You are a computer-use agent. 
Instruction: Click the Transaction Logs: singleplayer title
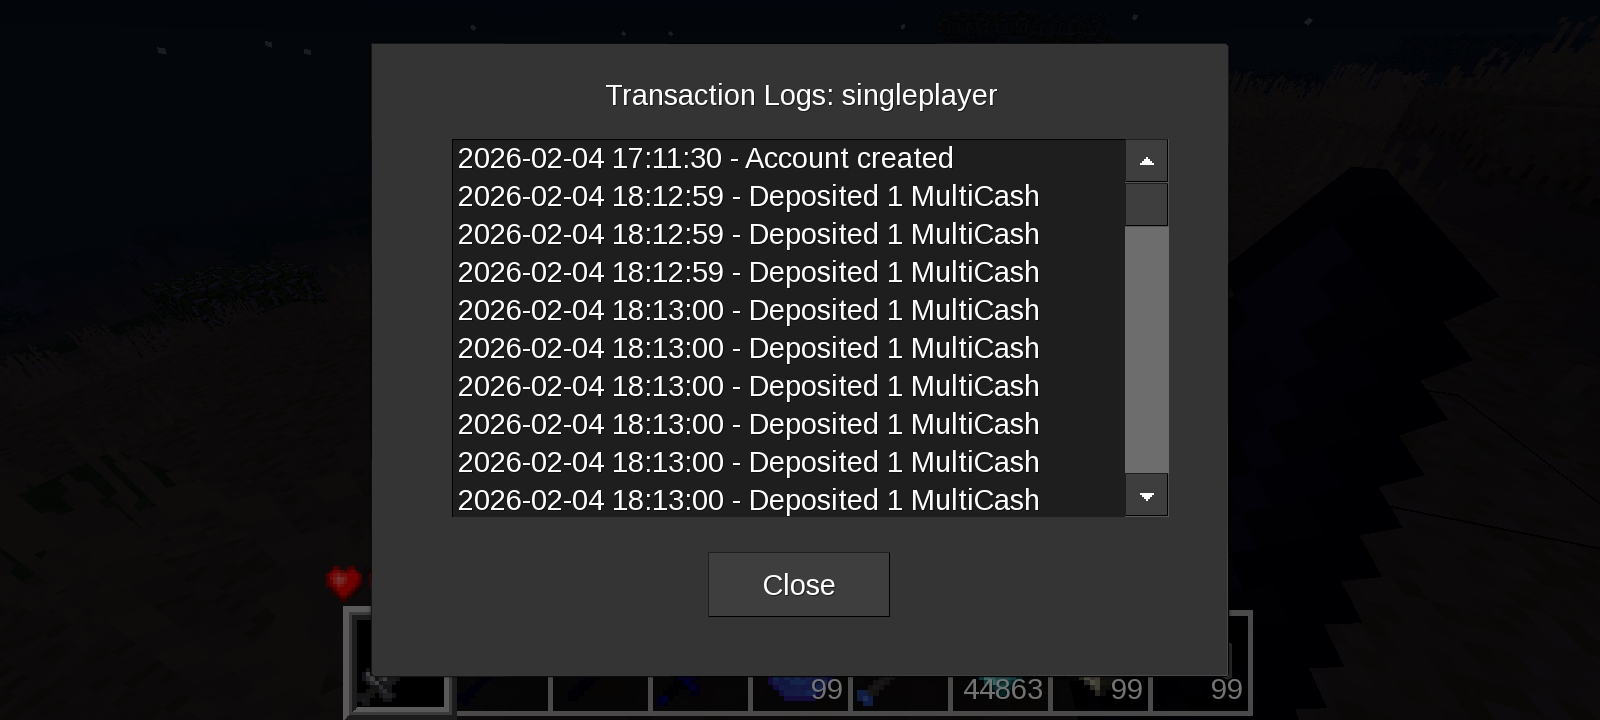[x=801, y=95]
